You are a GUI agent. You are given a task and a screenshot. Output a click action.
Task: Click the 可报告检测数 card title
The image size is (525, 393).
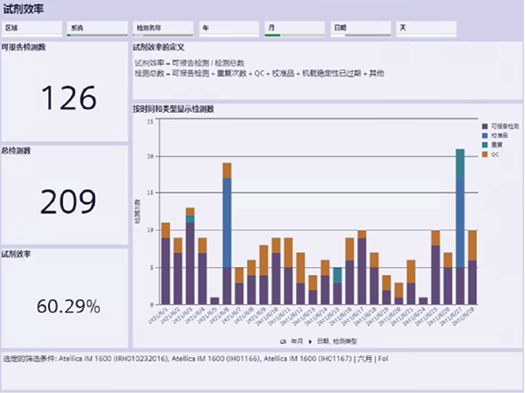[24, 47]
